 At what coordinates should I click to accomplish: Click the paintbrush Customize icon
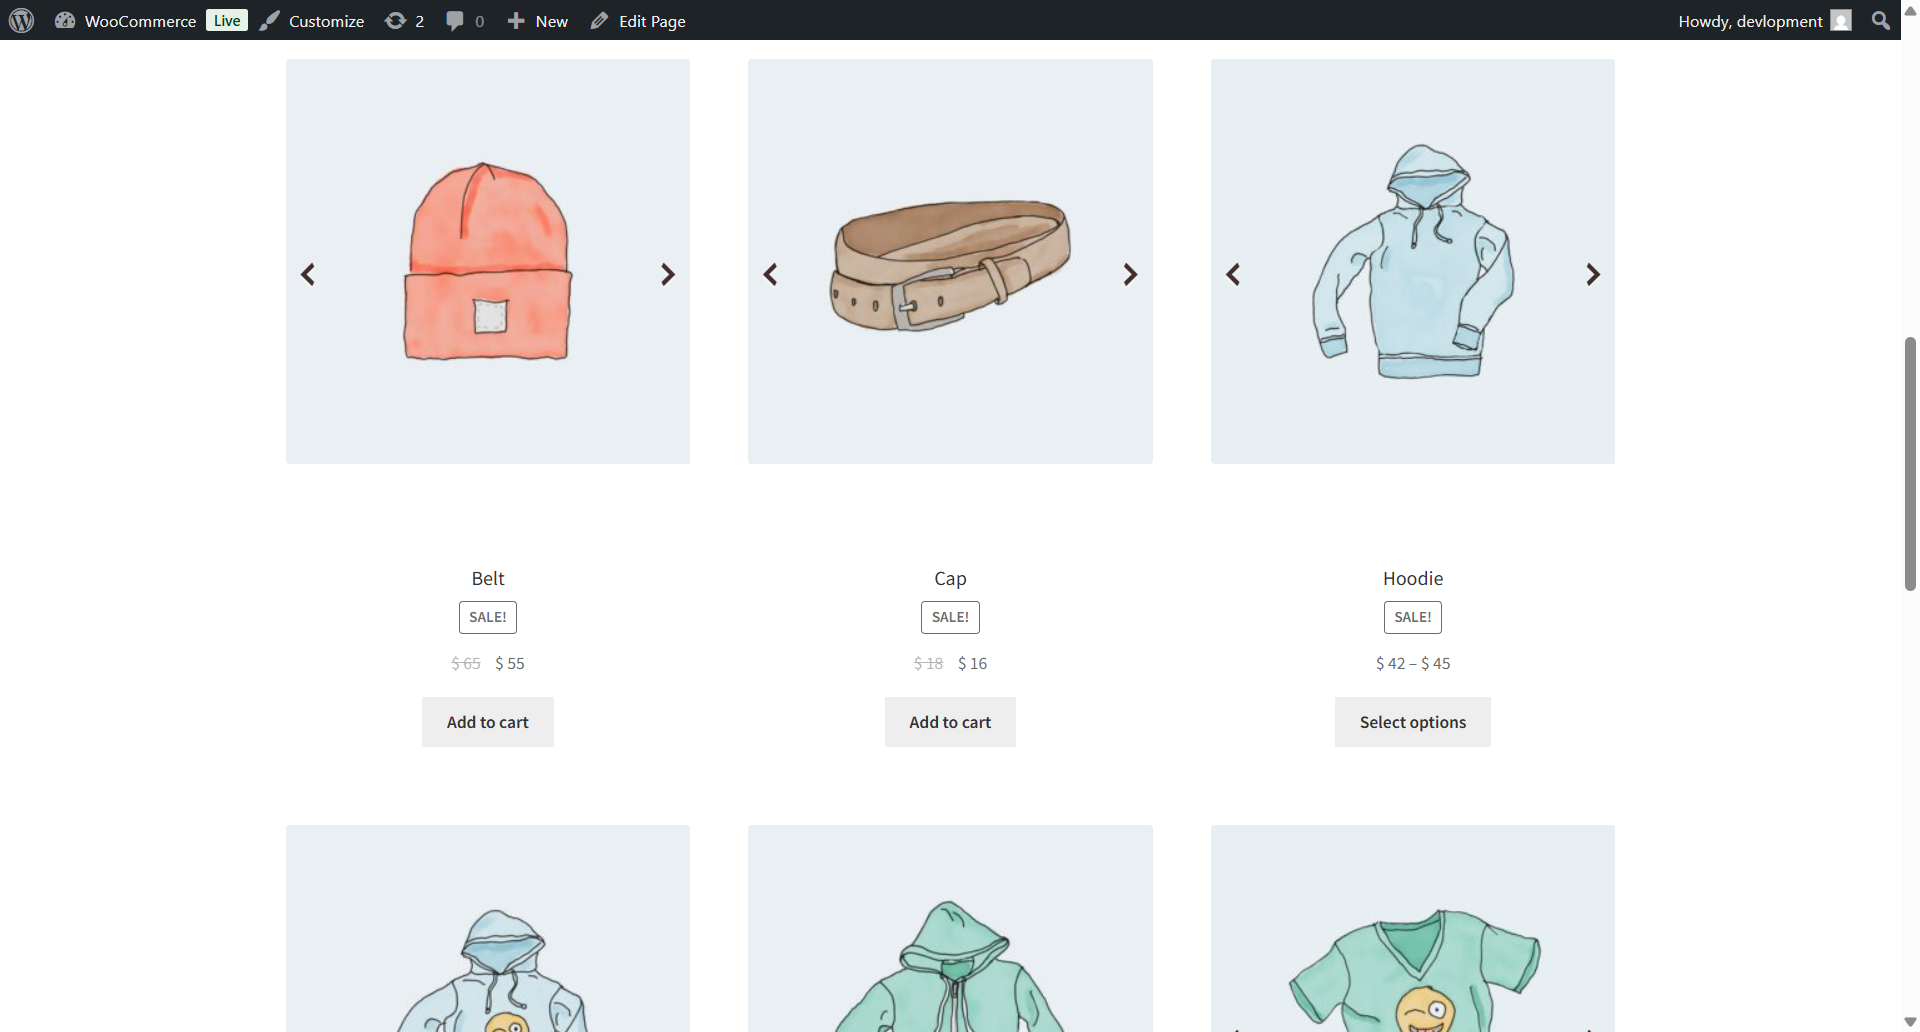270,21
